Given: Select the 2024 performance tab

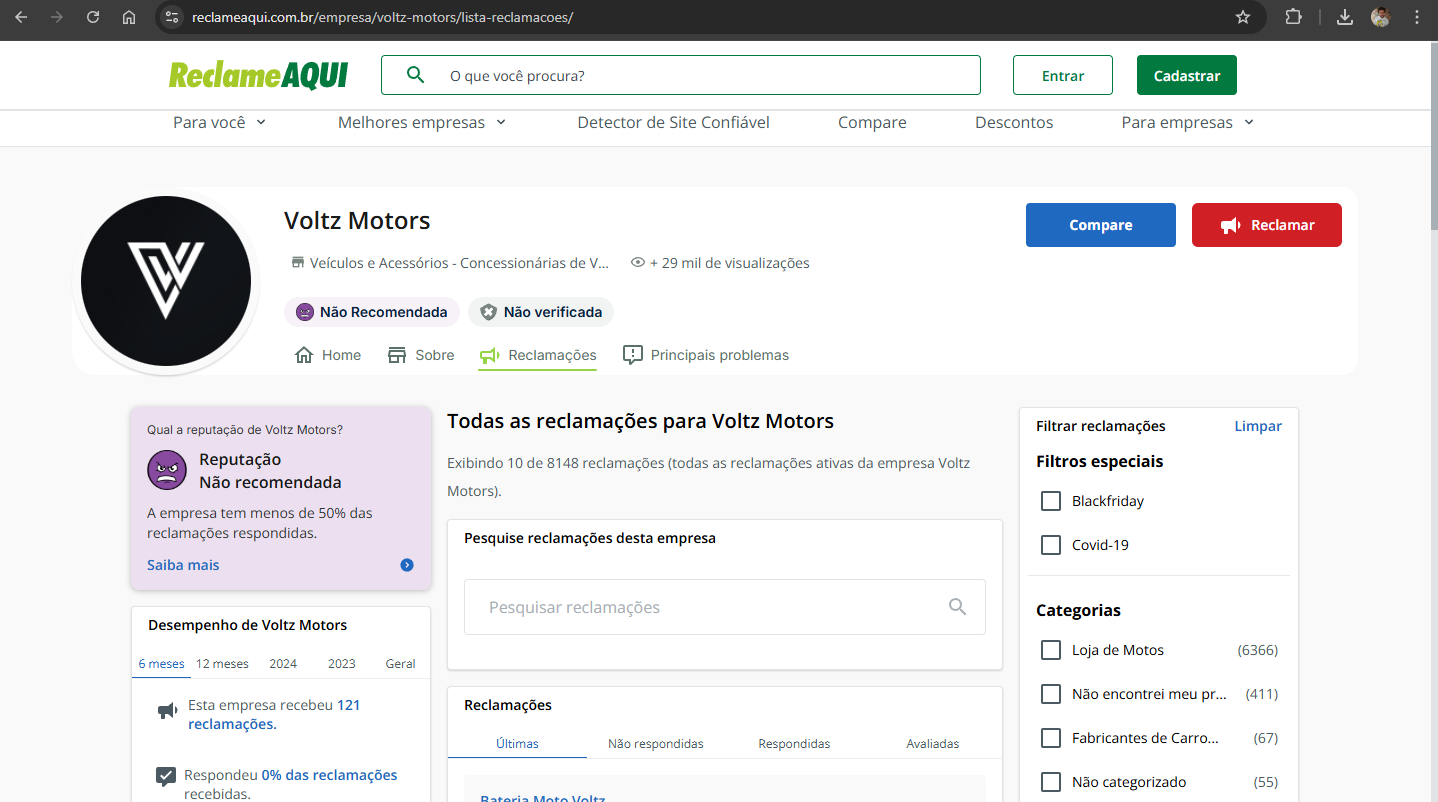Looking at the screenshot, I should pos(283,663).
